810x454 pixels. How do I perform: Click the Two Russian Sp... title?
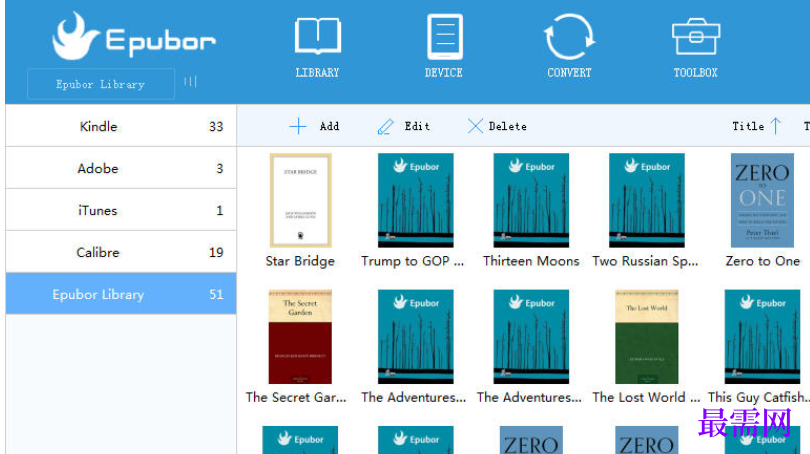[645, 261]
